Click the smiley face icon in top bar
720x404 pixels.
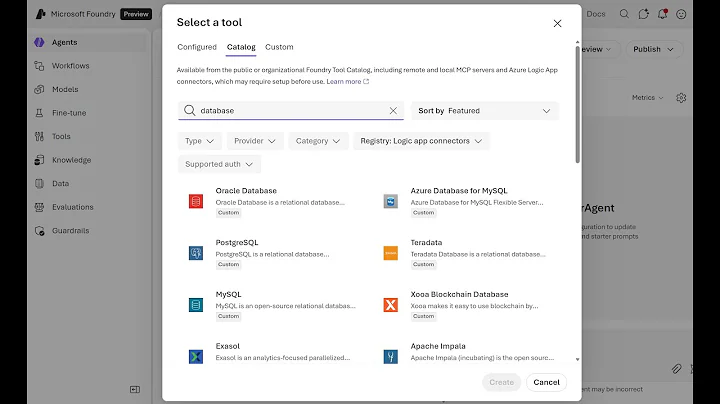681,14
